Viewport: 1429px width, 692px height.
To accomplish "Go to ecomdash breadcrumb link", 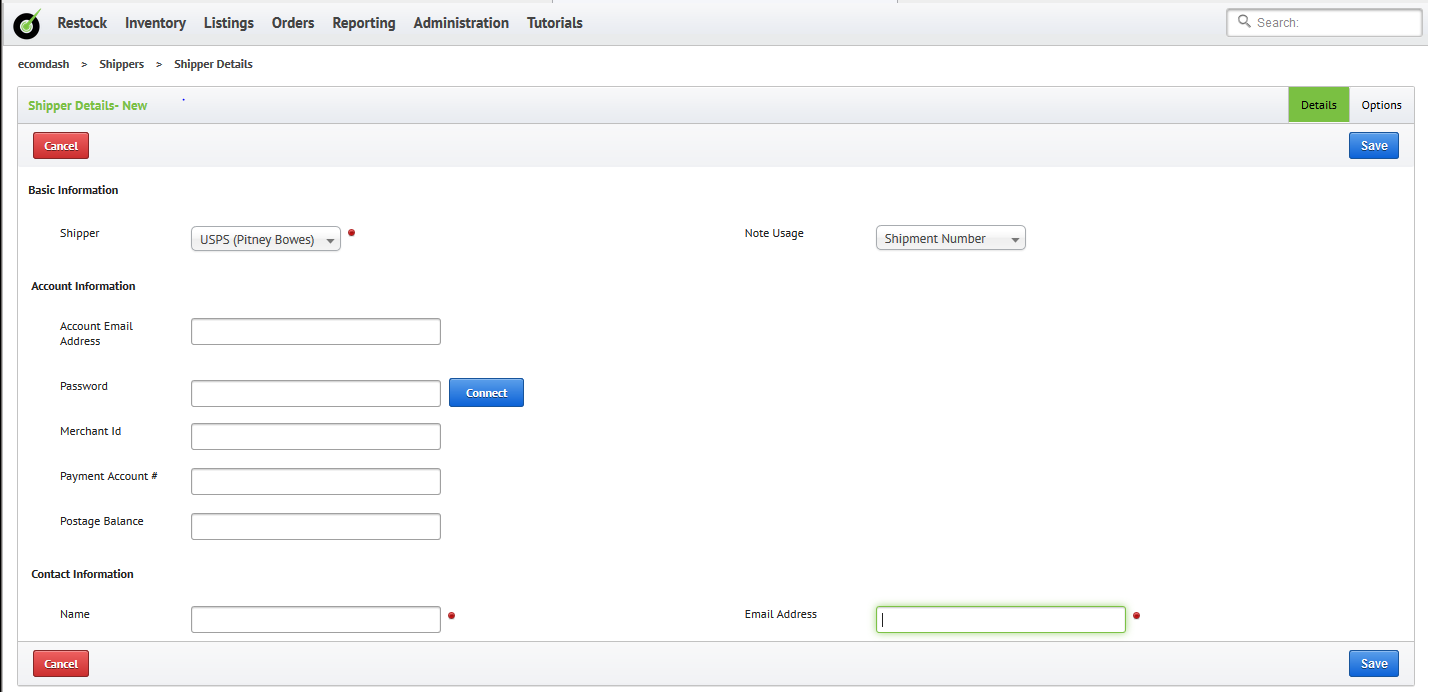I will (x=43, y=64).
